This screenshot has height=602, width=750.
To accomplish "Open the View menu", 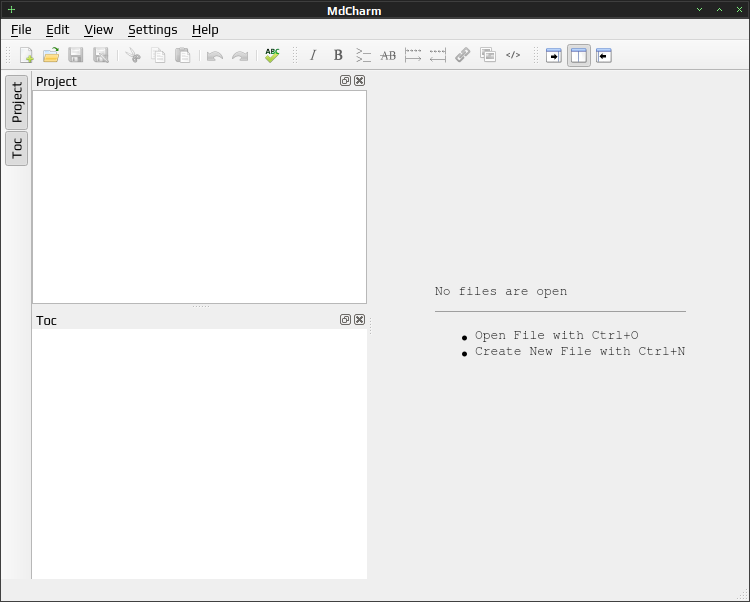I will click(99, 30).
